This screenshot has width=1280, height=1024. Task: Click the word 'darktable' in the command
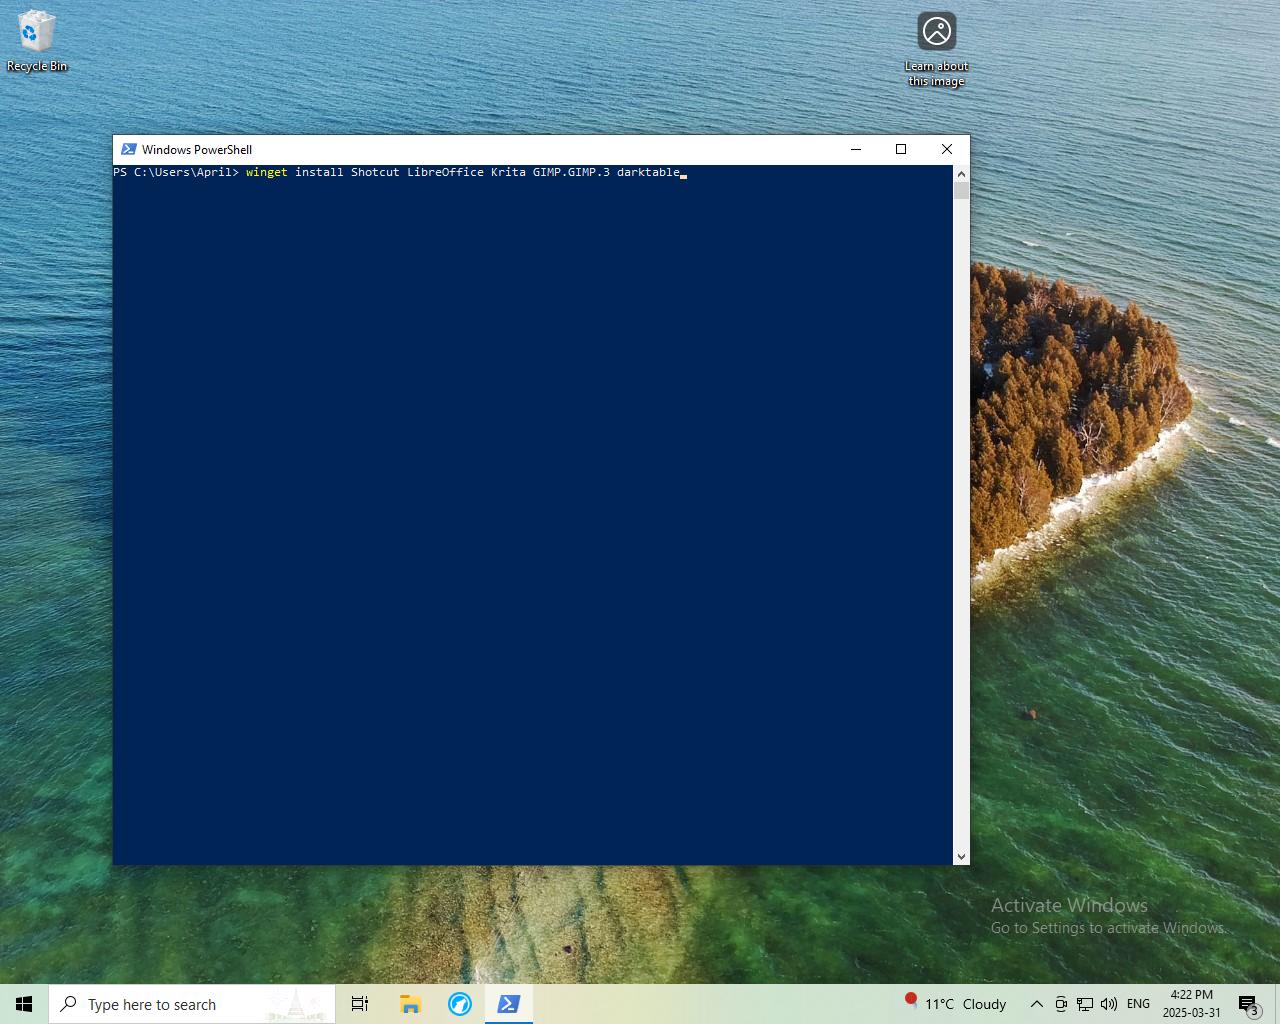648,172
